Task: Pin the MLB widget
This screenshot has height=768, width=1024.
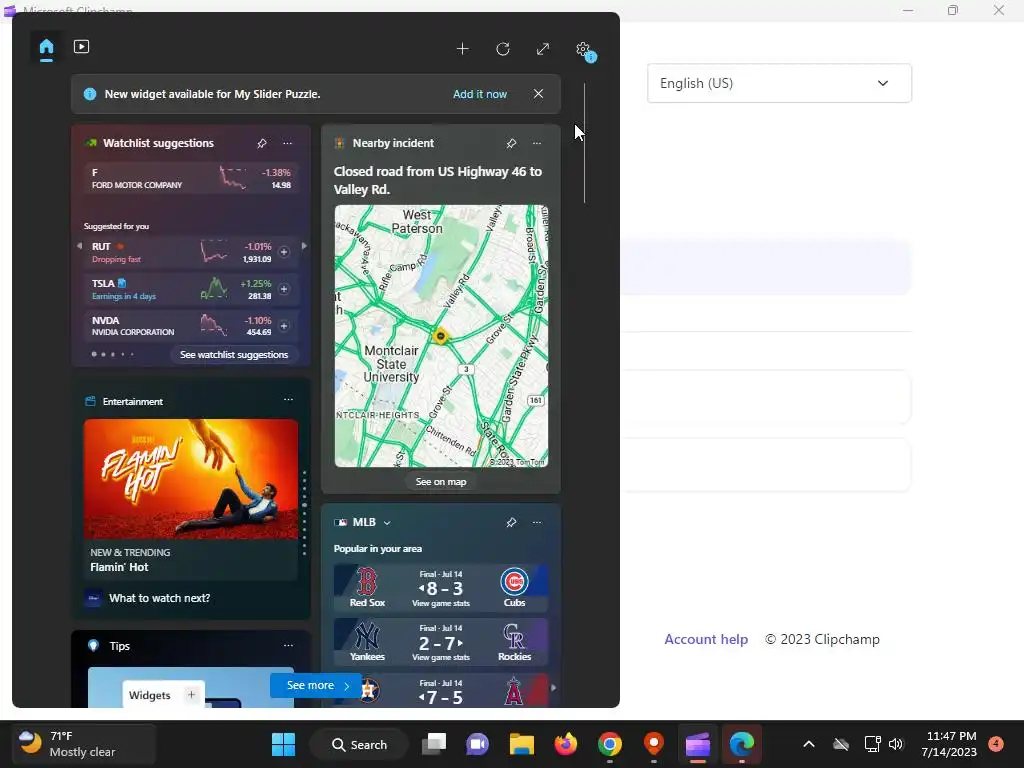Action: (511, 522)
